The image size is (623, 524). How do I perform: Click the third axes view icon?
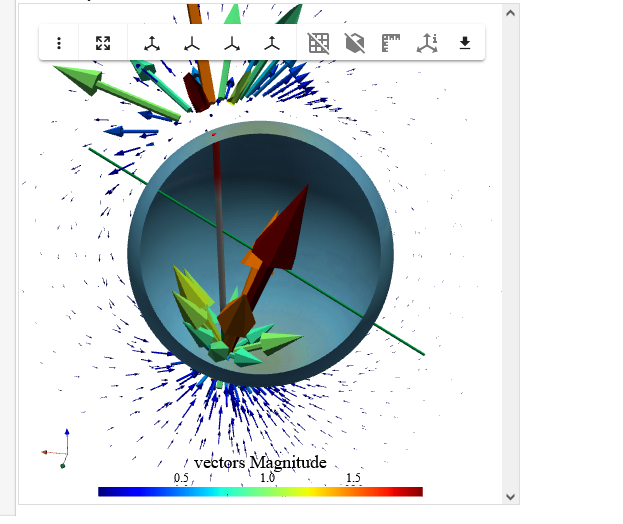[x=232, y=43]
